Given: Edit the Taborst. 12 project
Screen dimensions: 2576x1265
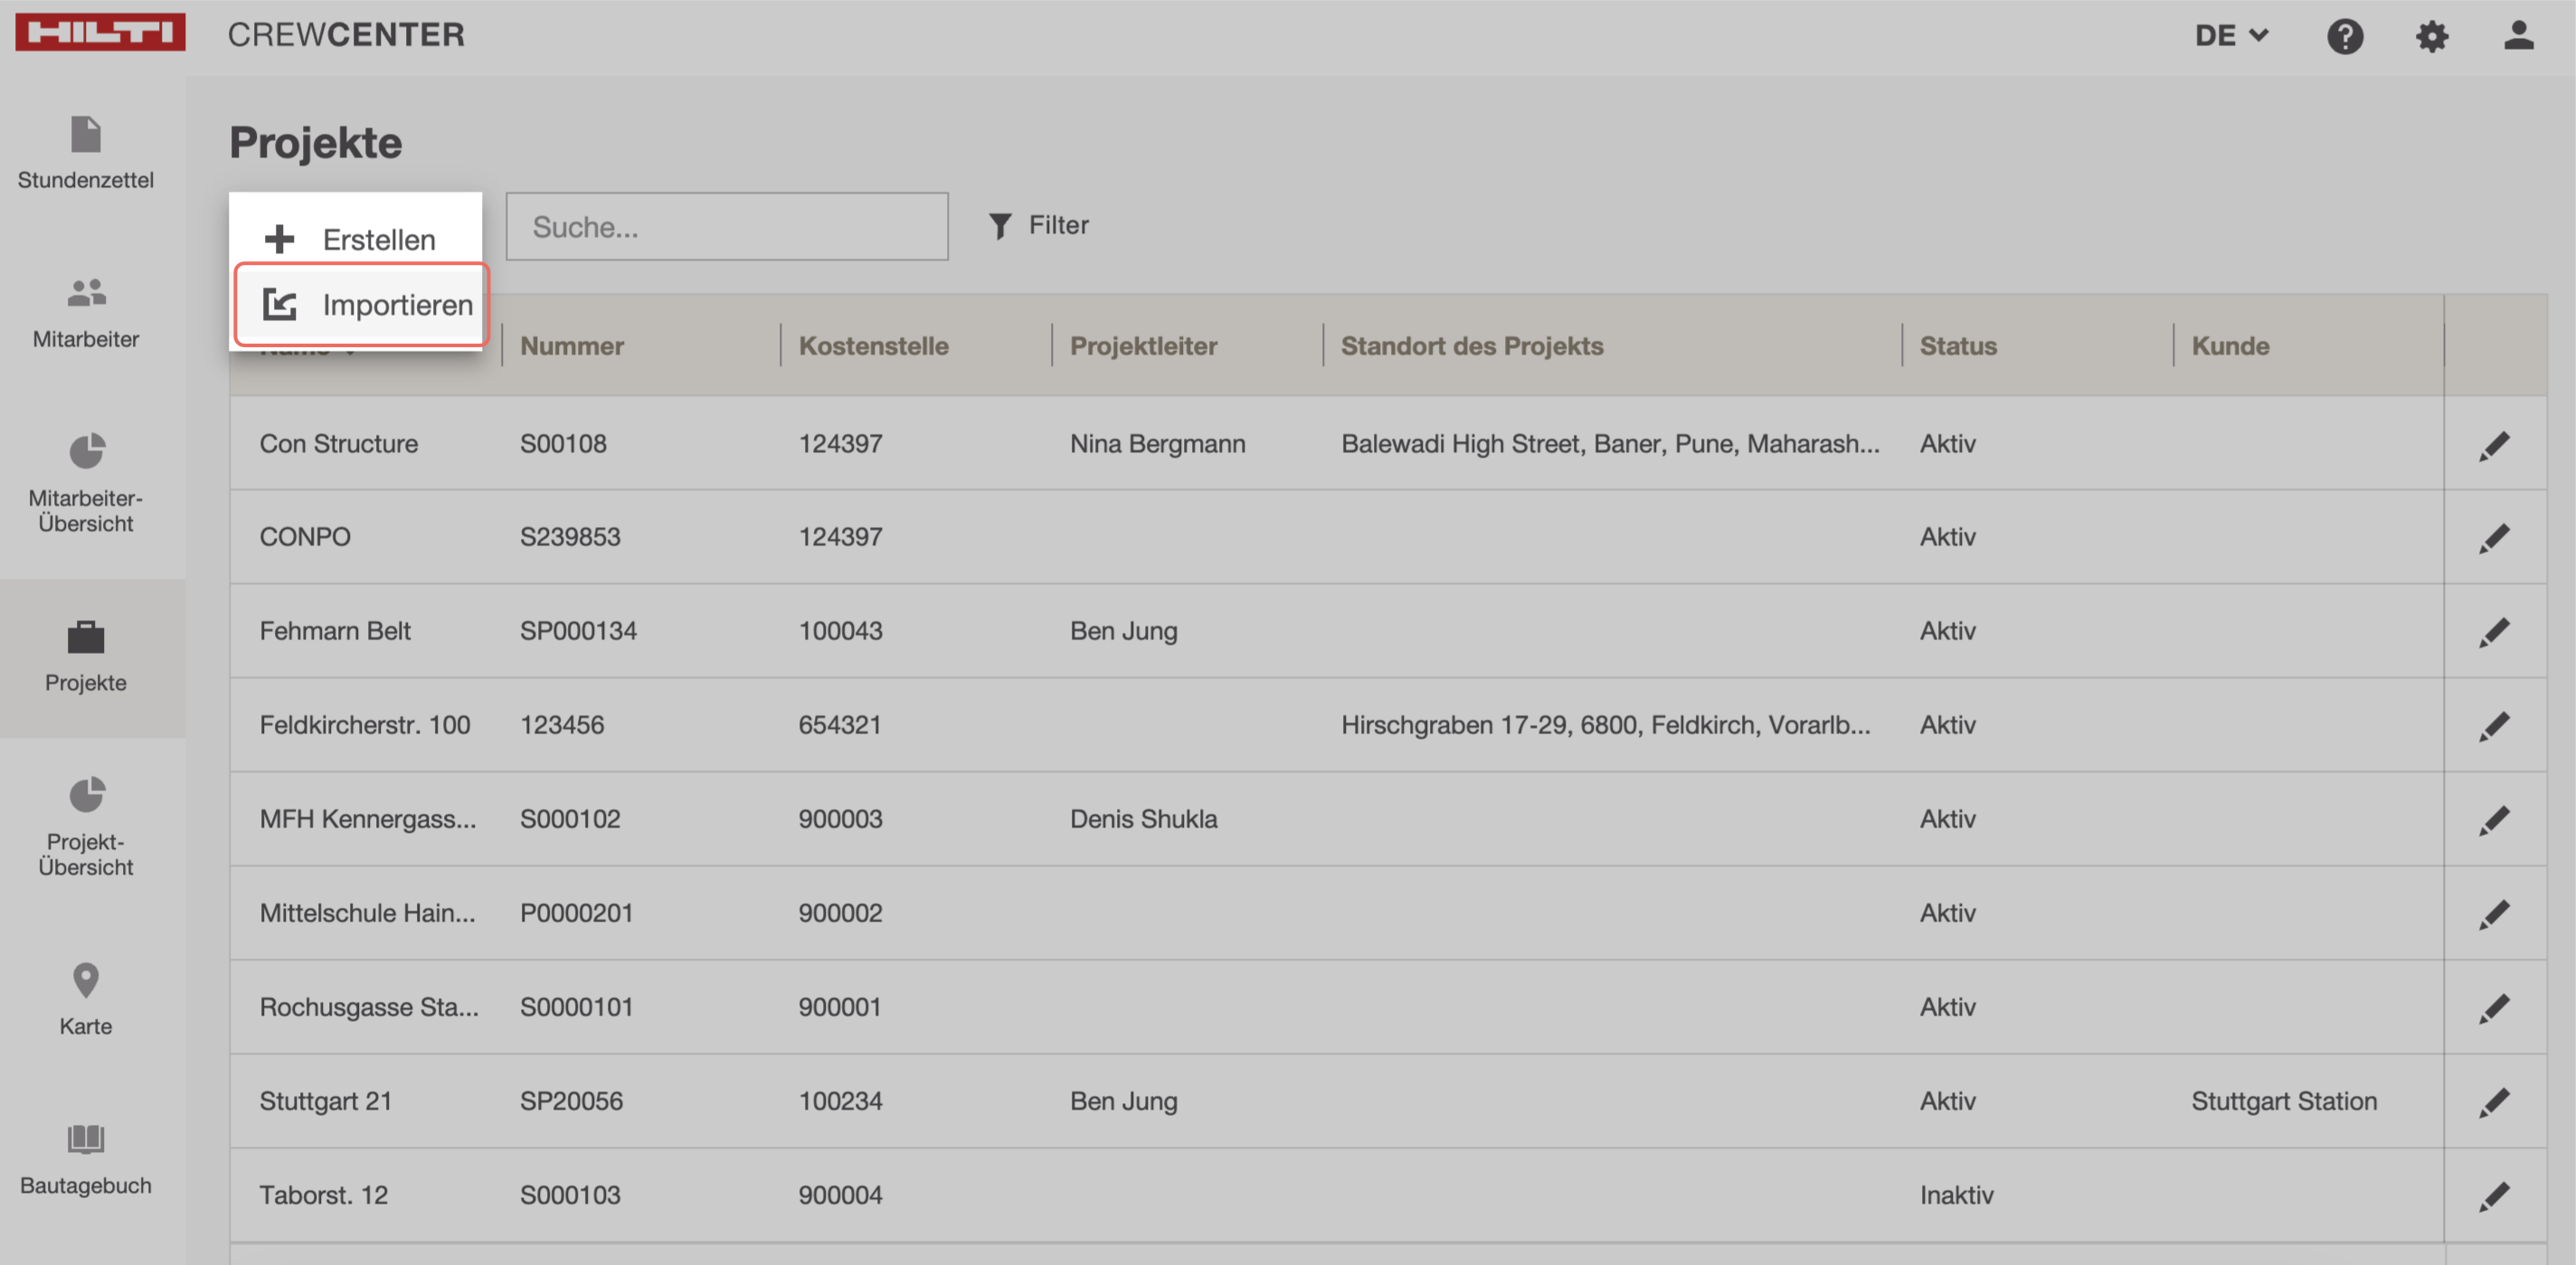Looking at the screenshot, I should (x=2494, y=1196).
